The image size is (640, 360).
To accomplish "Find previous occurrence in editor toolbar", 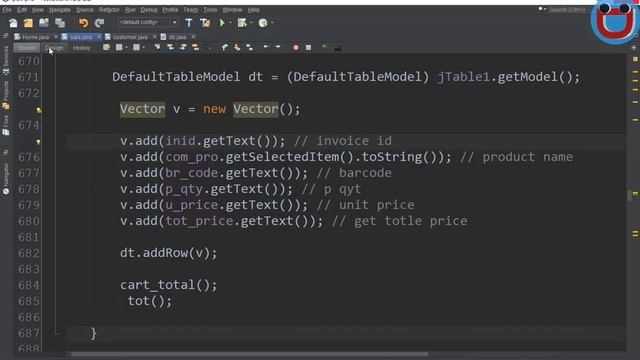I will (x=170, y=48).
